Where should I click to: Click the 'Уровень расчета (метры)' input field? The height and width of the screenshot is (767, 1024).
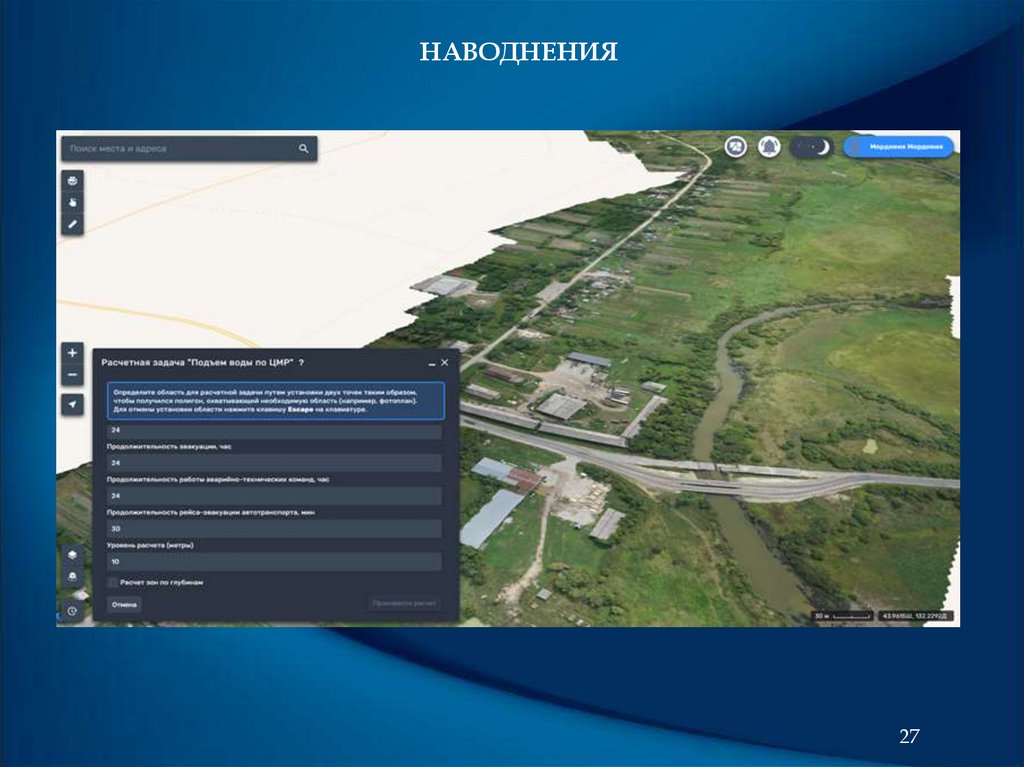pos(274,562)
